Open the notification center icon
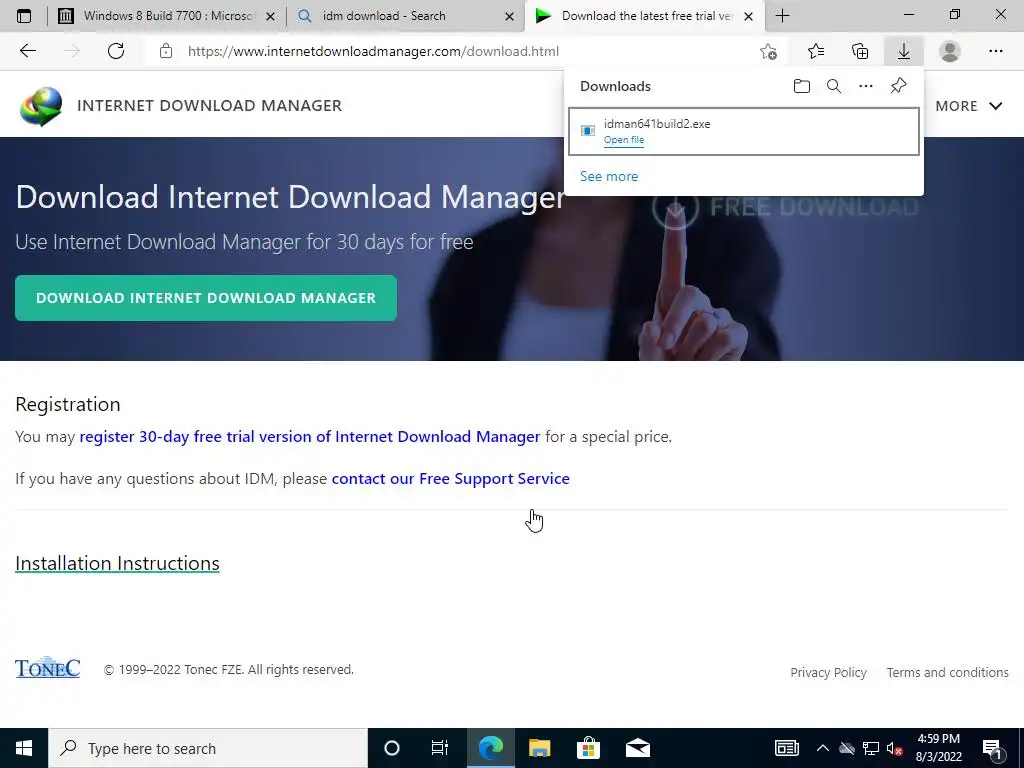 pyautogui.click(x=993, y=749)
